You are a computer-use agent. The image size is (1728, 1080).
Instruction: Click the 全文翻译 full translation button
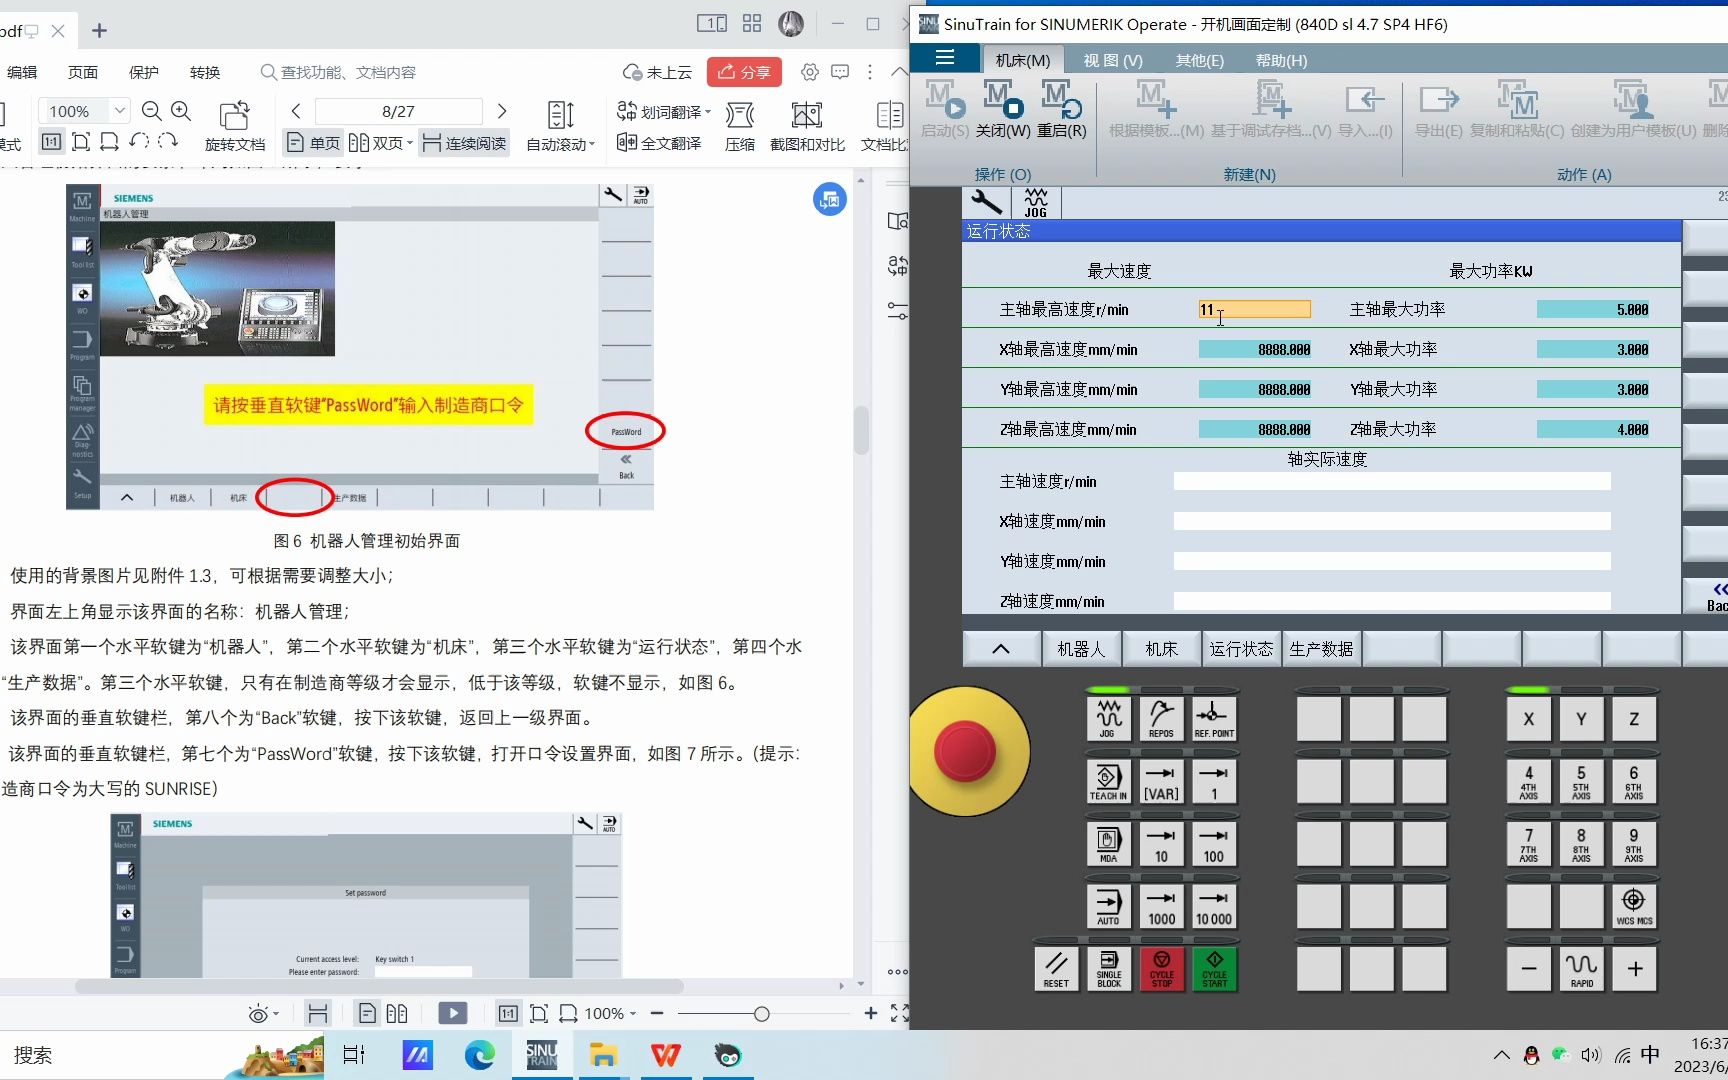pos(659,143)
